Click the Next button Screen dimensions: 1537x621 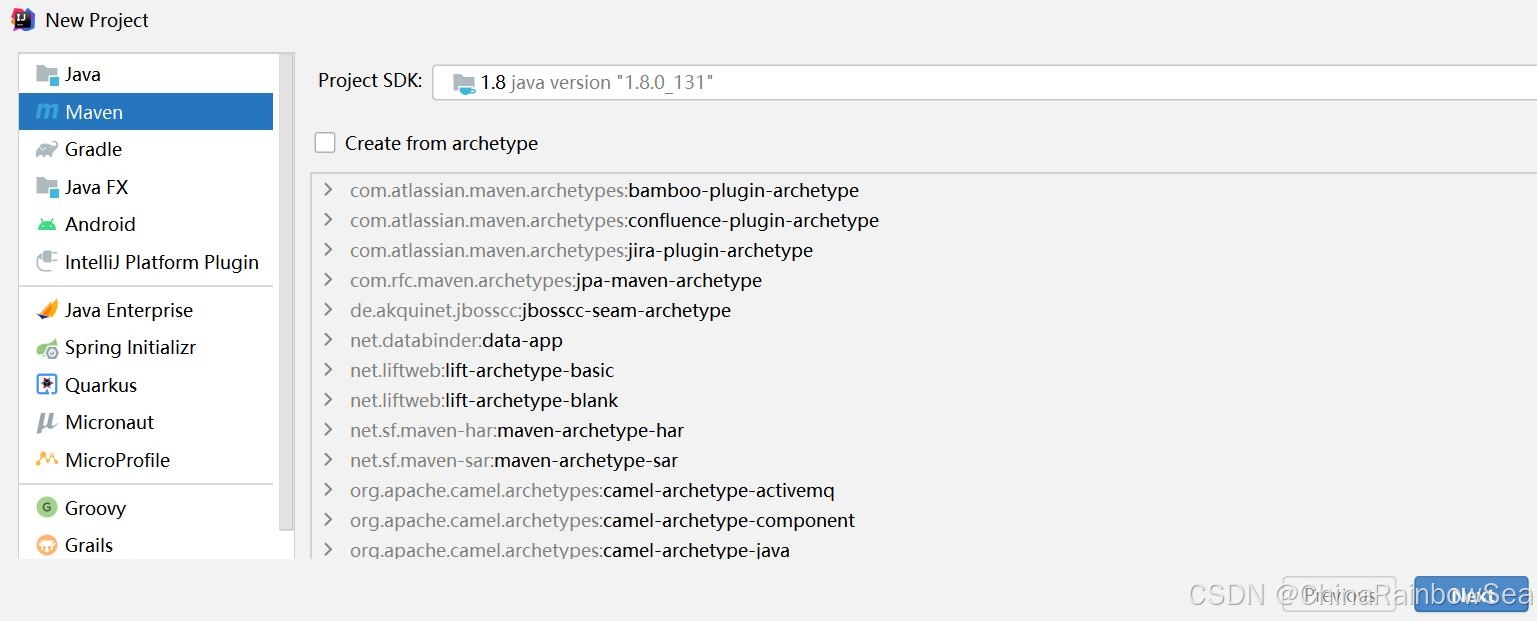click(1470, 594)
